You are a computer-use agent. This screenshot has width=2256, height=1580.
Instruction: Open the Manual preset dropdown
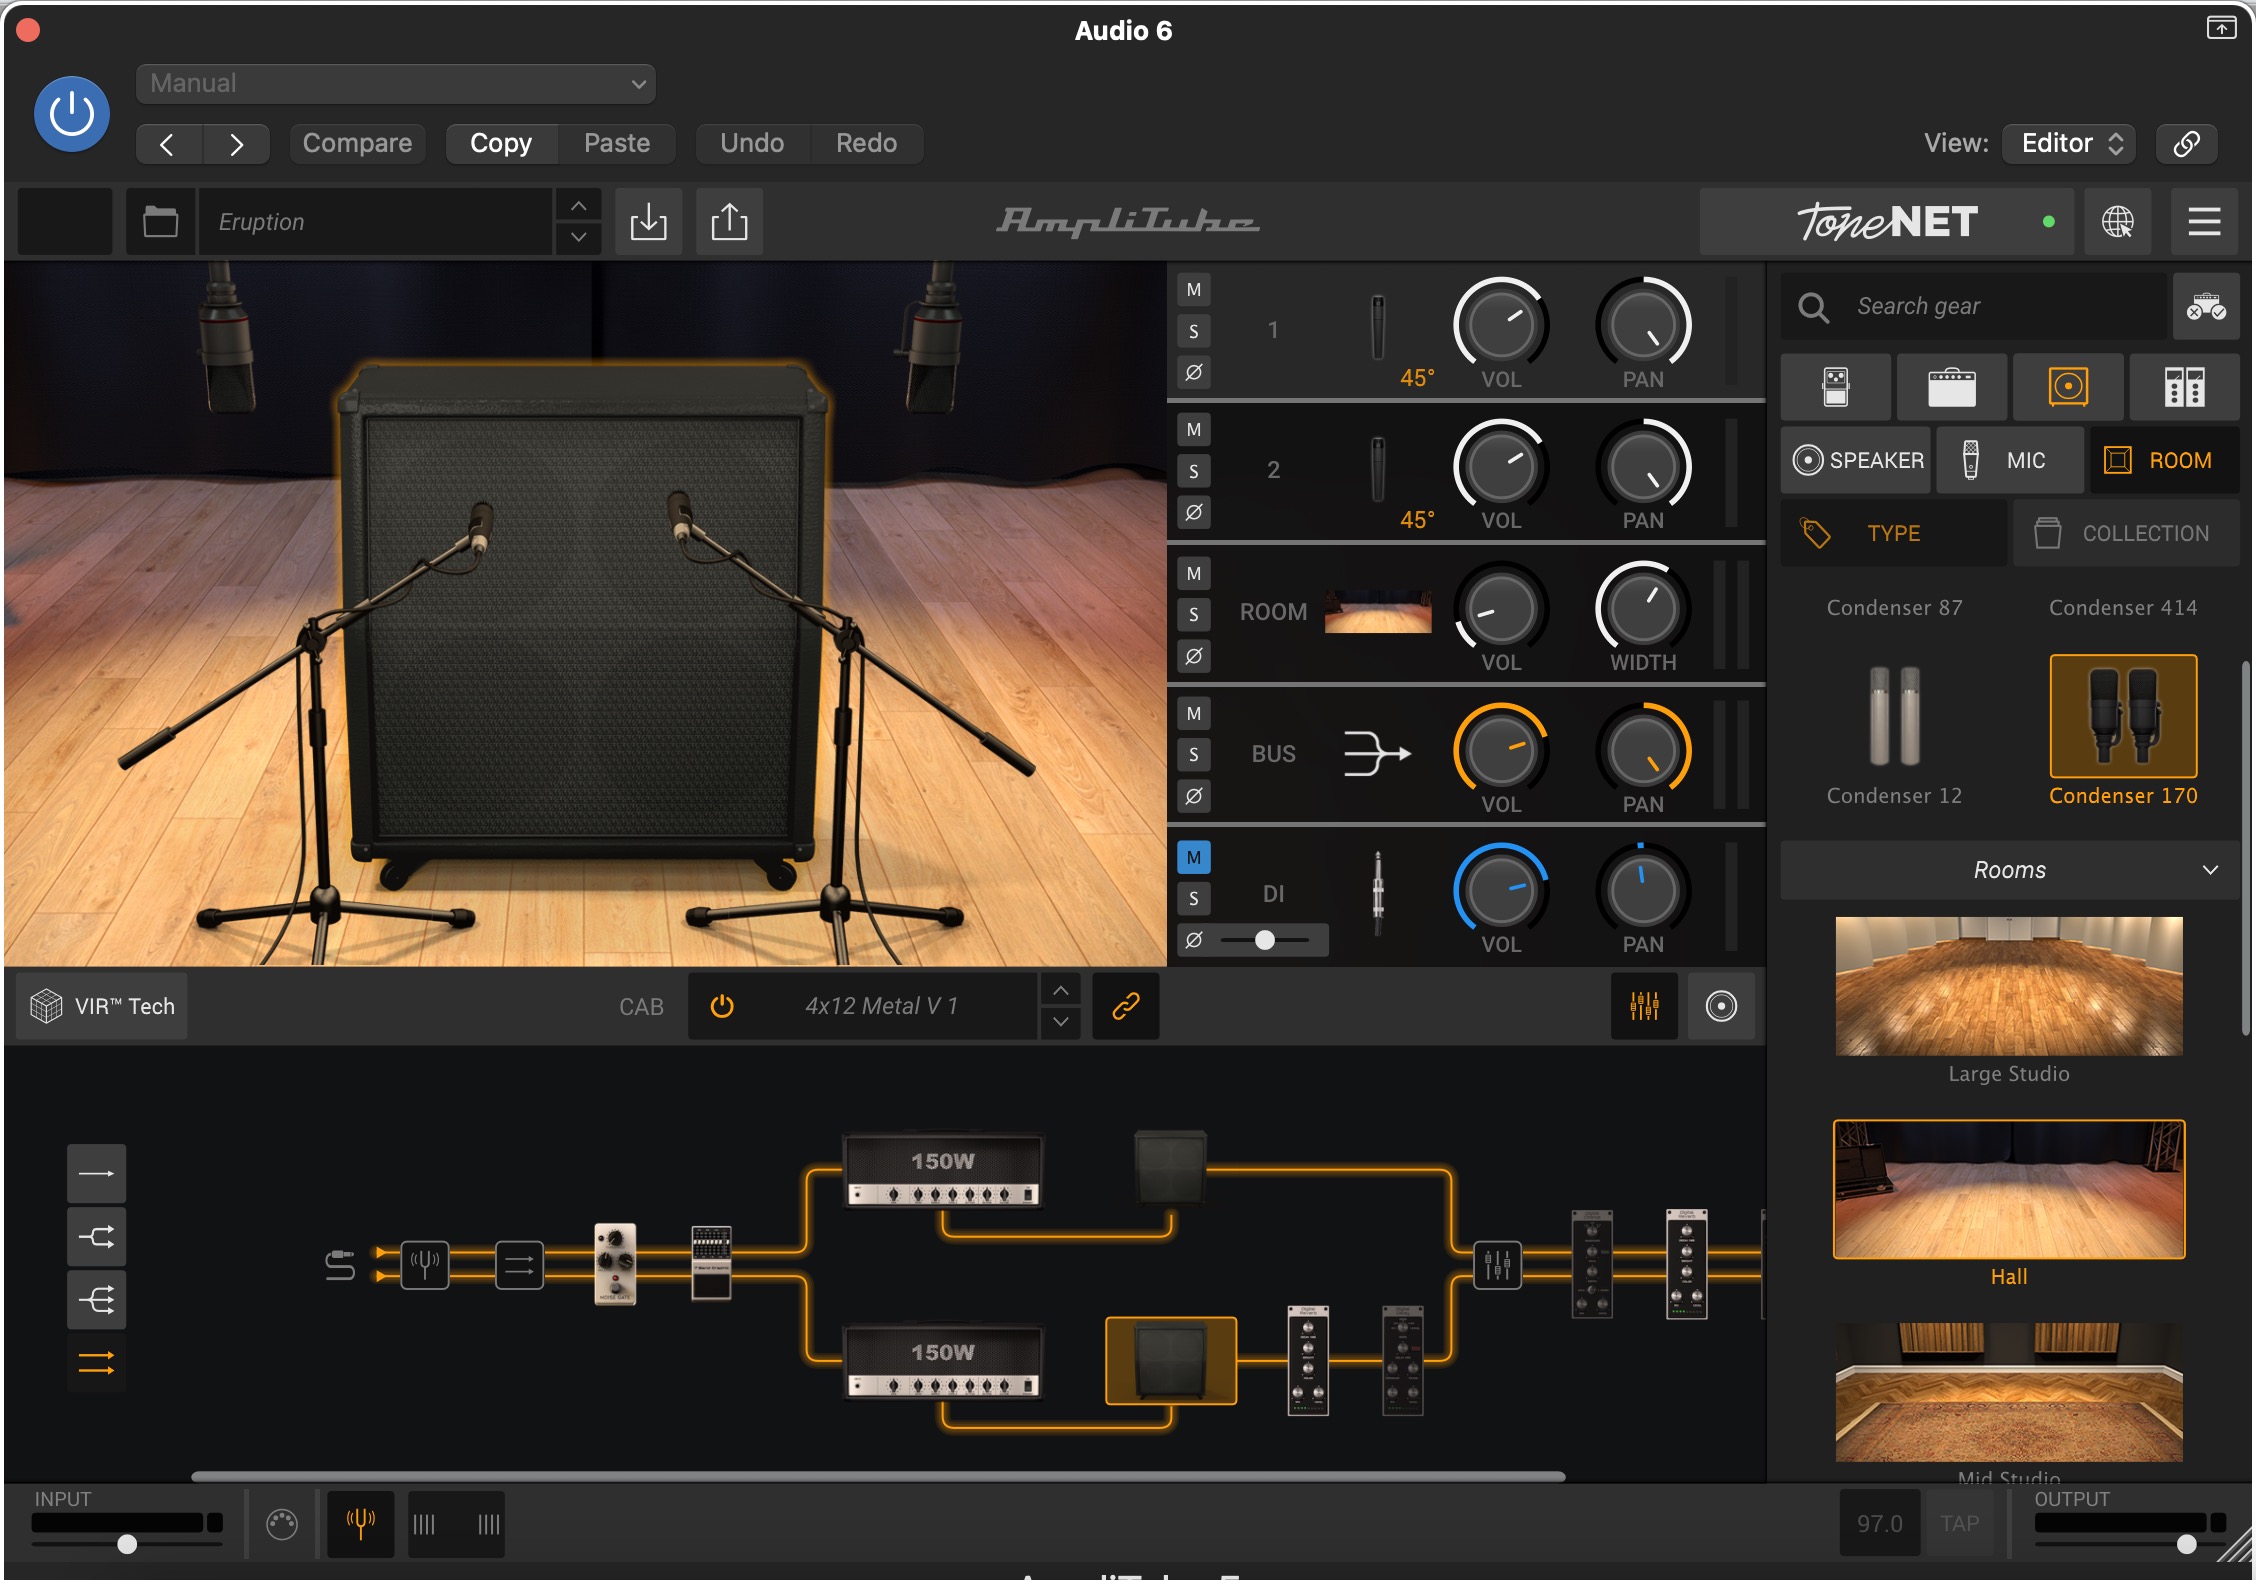click(396, 84)
